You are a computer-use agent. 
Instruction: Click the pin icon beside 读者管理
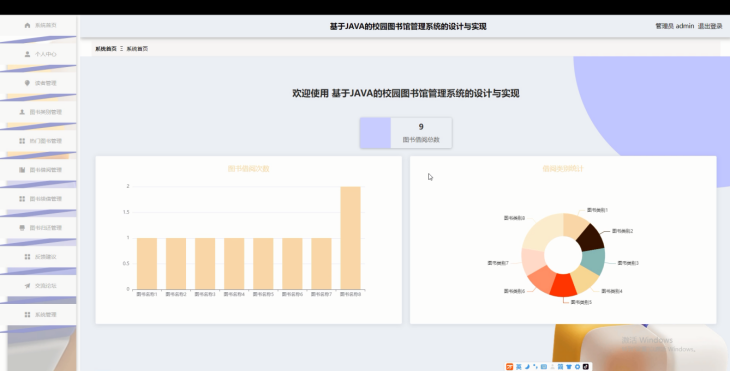pos(27,83)
